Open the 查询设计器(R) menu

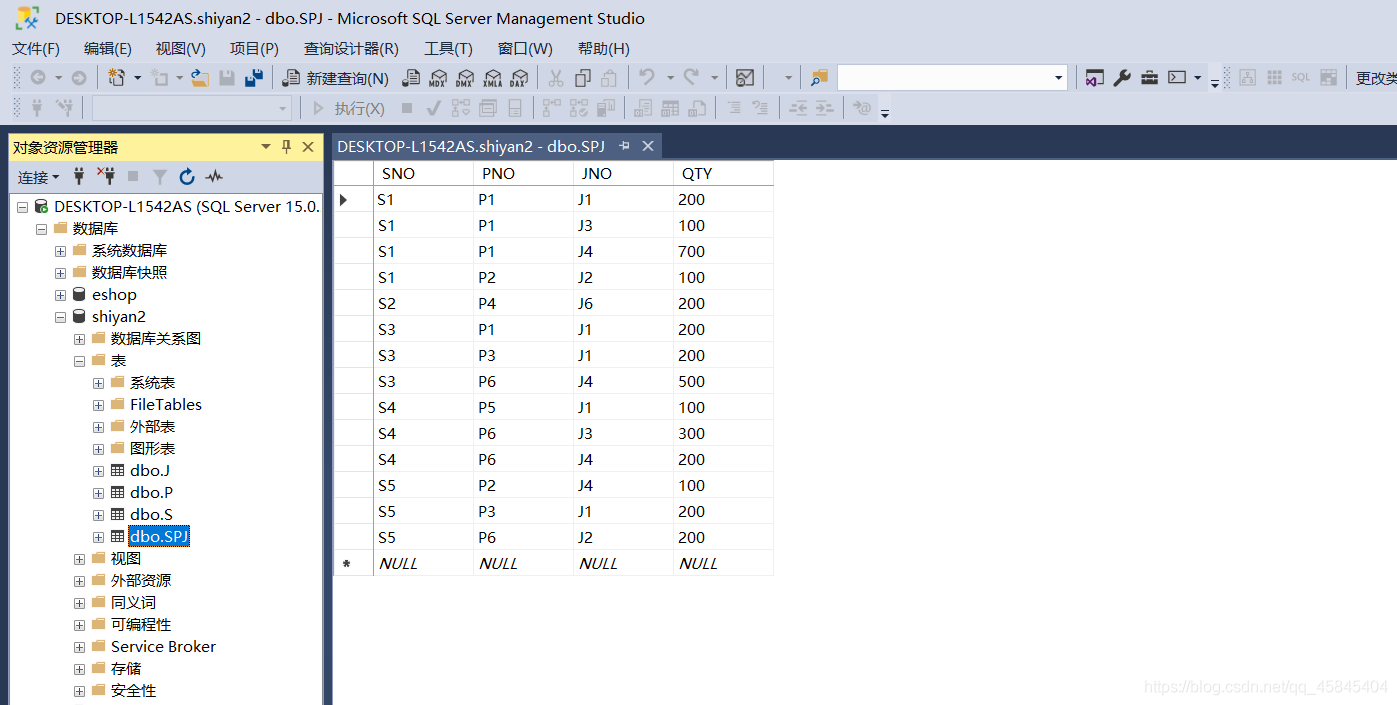tap(351, 48)
